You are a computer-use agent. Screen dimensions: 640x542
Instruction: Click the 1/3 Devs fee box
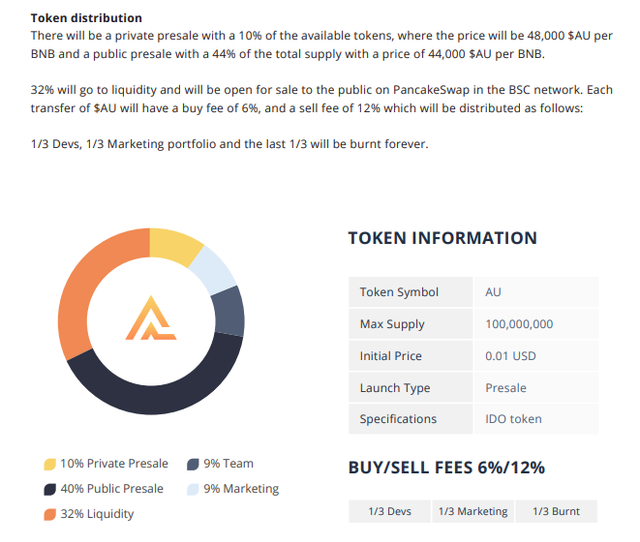point(390,511)
